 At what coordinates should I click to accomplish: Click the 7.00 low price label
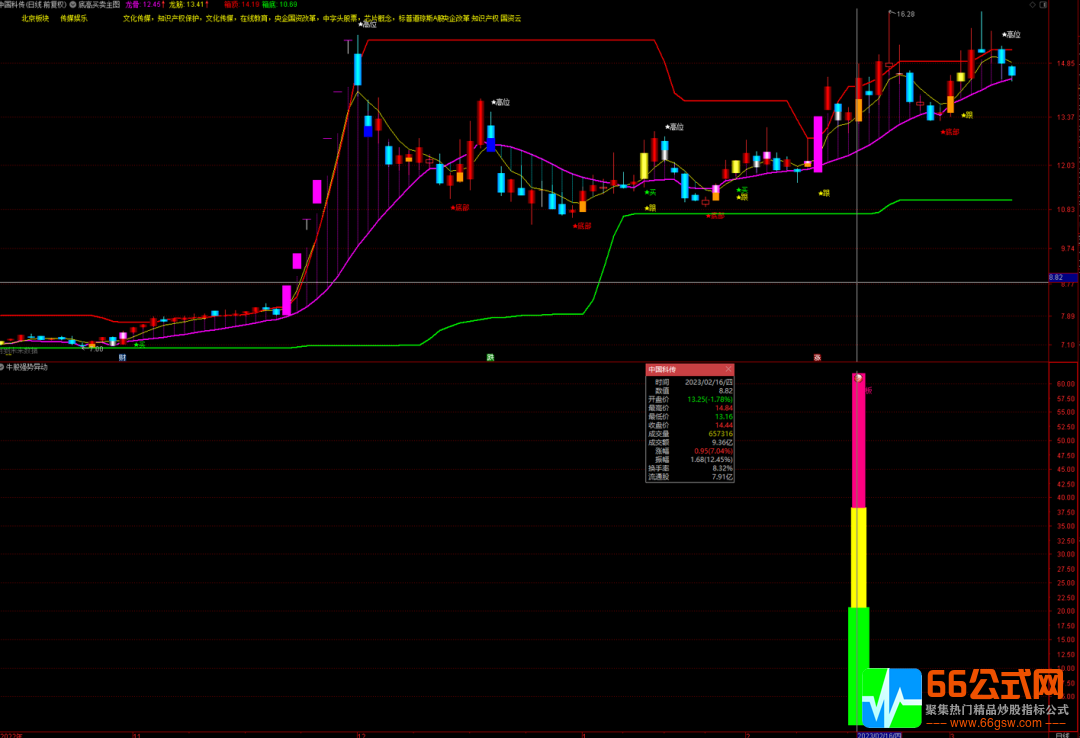click(96, 349)
